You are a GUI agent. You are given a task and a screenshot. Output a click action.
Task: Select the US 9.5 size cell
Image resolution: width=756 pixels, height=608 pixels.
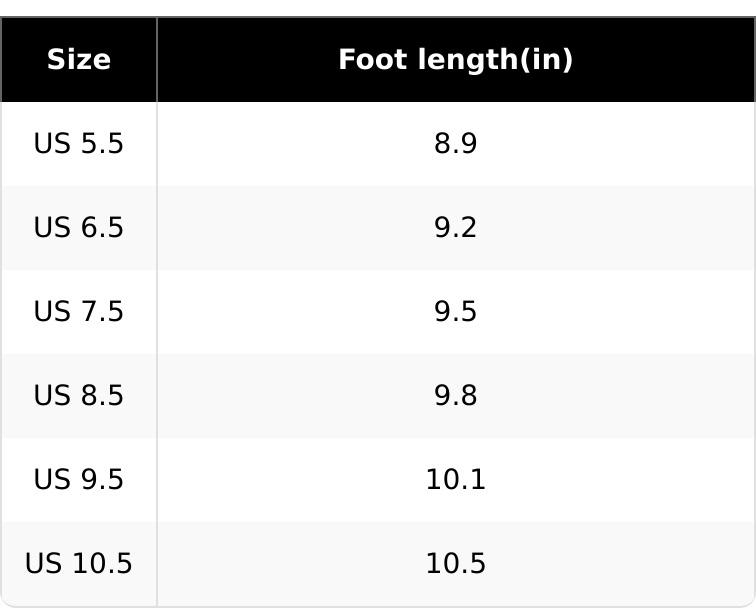(79, 480)
